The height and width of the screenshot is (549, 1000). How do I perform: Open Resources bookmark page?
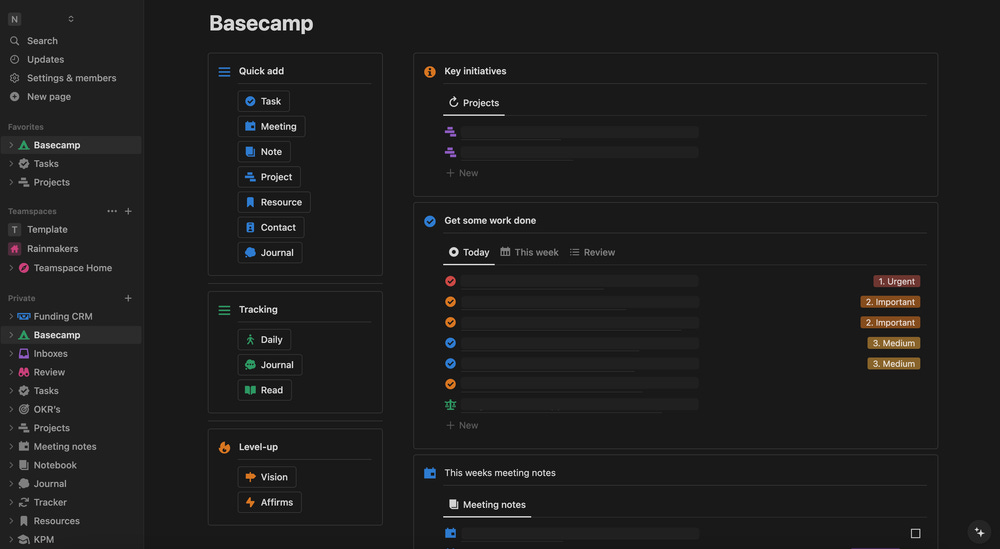coord(56,521)
